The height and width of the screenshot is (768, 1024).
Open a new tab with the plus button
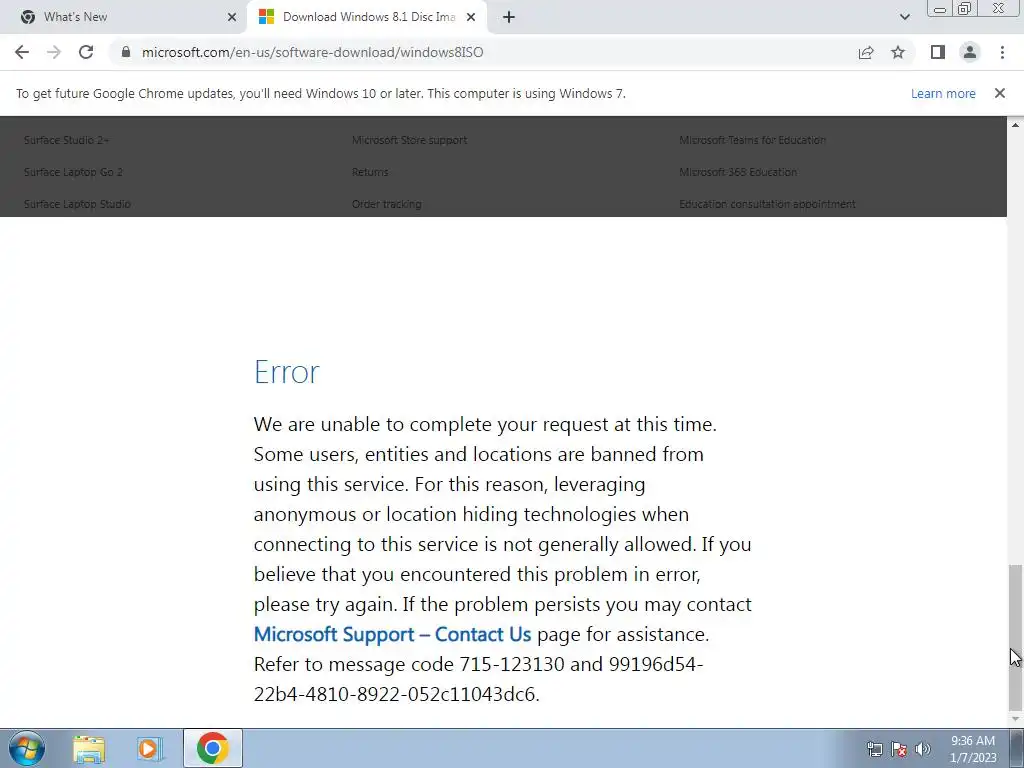(x=509, y=17)
